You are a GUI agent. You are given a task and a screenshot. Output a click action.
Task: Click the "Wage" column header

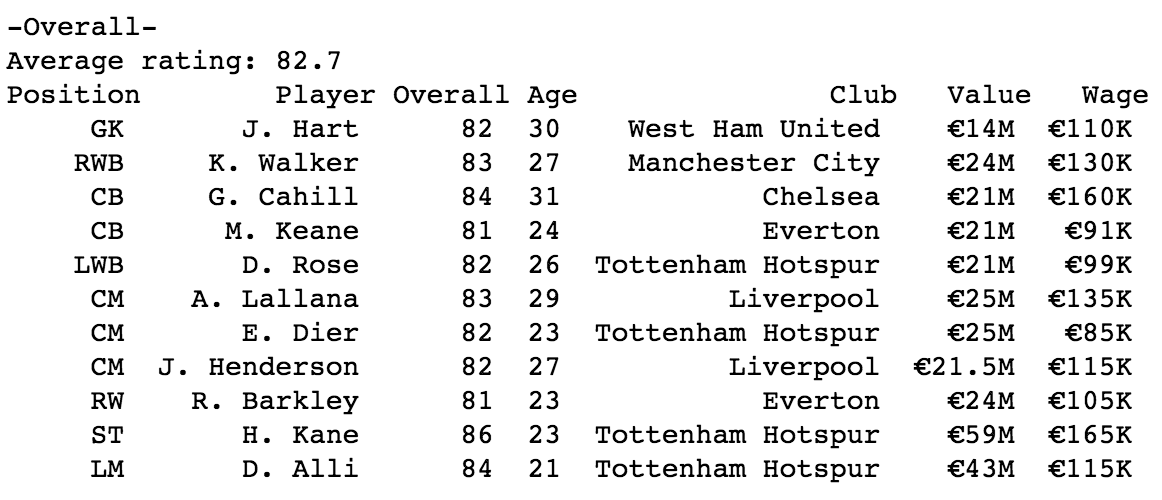1115,96
